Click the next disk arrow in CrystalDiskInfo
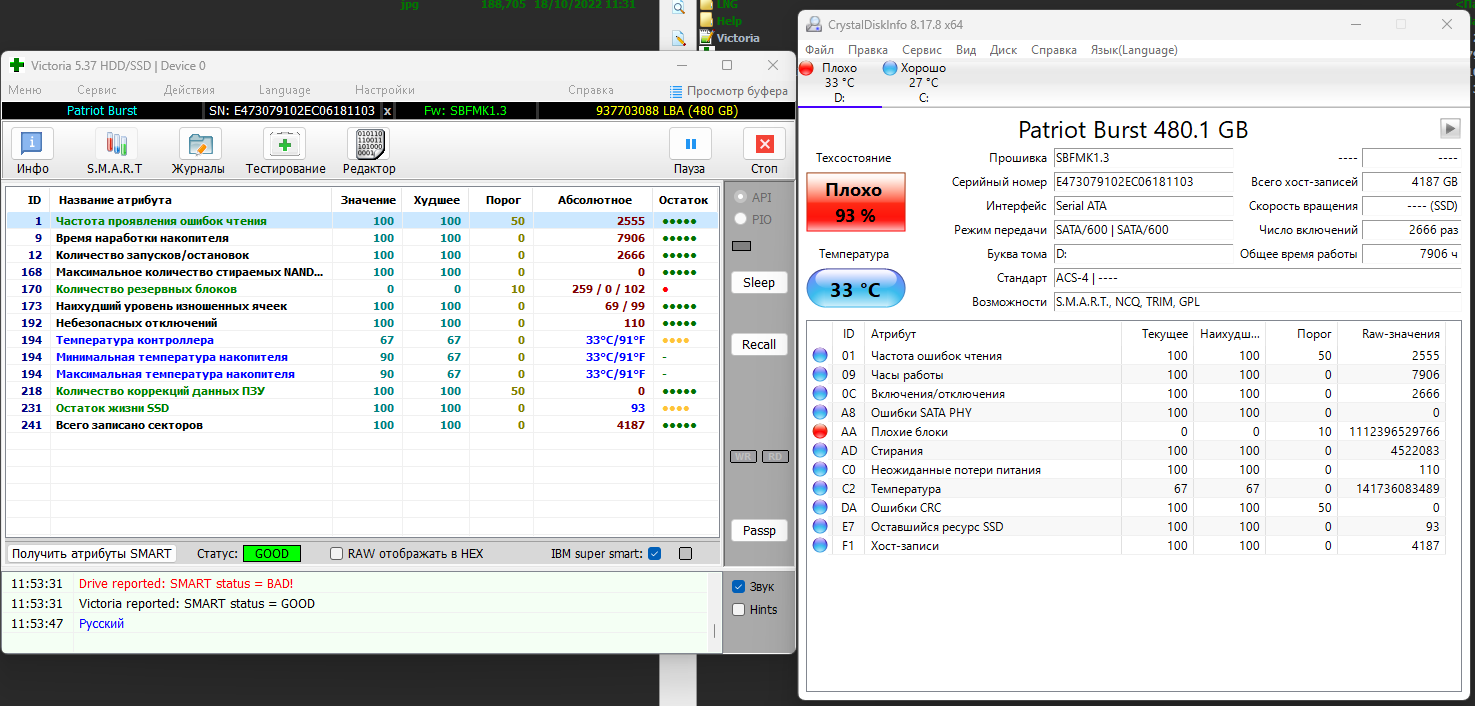This screenshot has height=706, width=1475. (1449, 128)
